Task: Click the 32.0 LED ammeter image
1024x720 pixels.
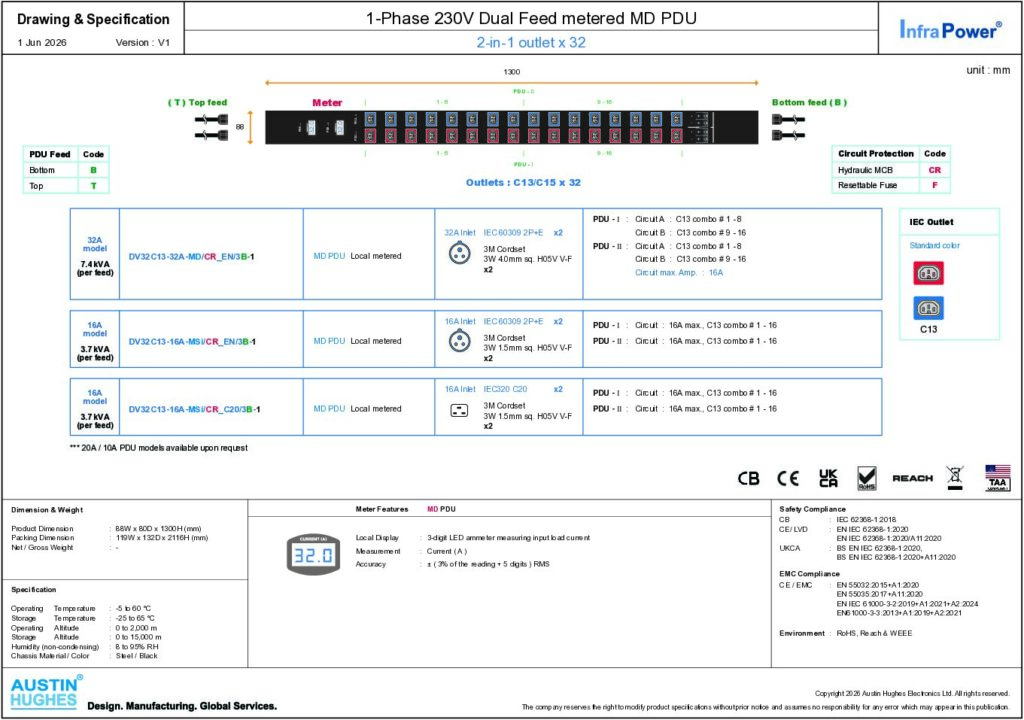Action: (x=313, y=555)
